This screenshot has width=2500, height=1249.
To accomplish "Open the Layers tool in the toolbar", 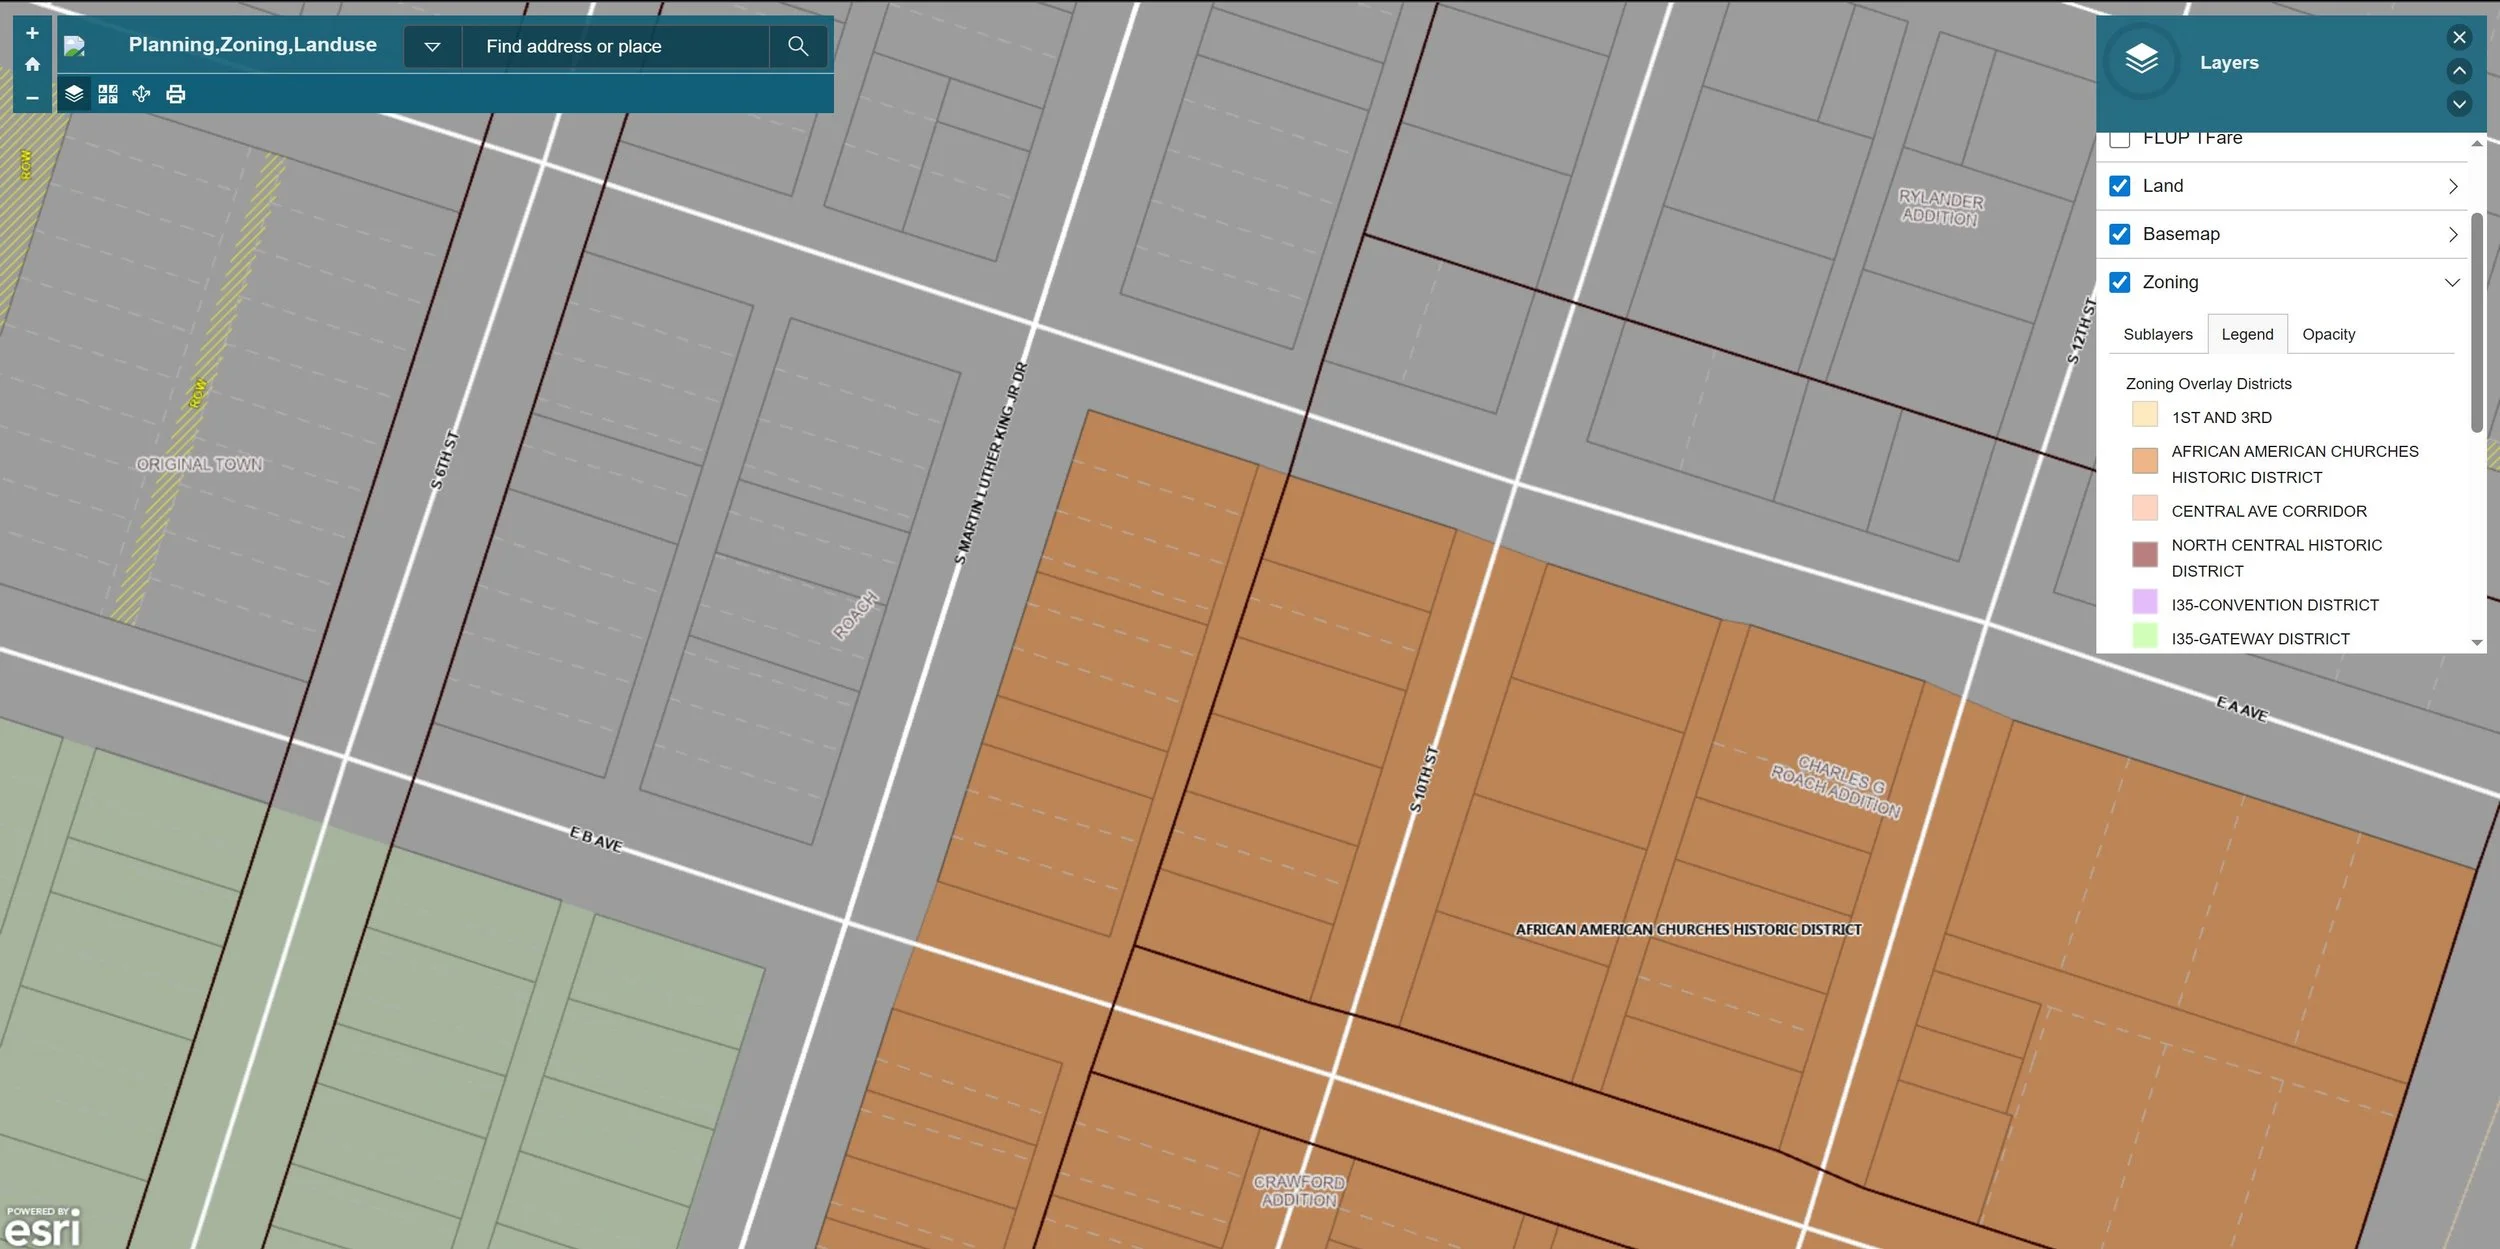I will pos(74,93).
